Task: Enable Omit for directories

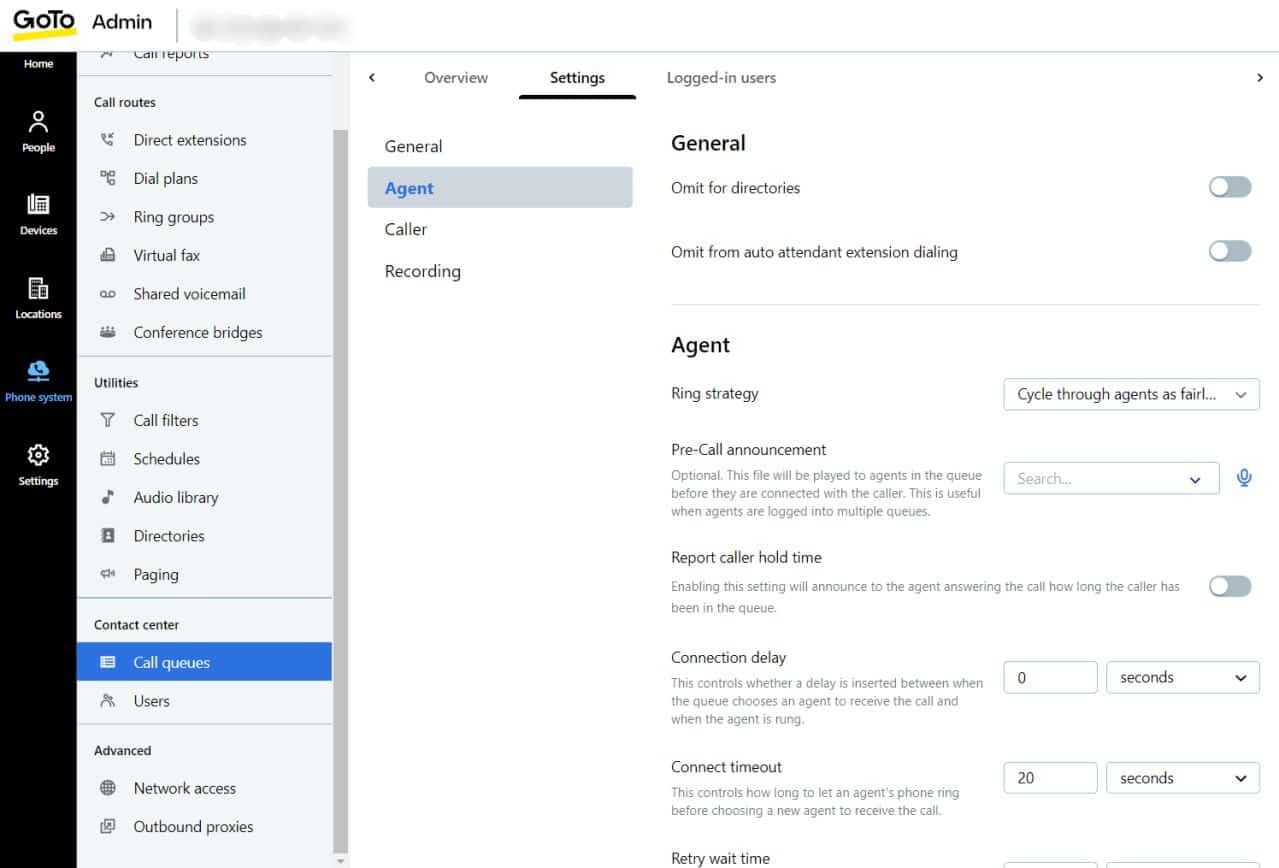Action: (x=1229, y=187)
